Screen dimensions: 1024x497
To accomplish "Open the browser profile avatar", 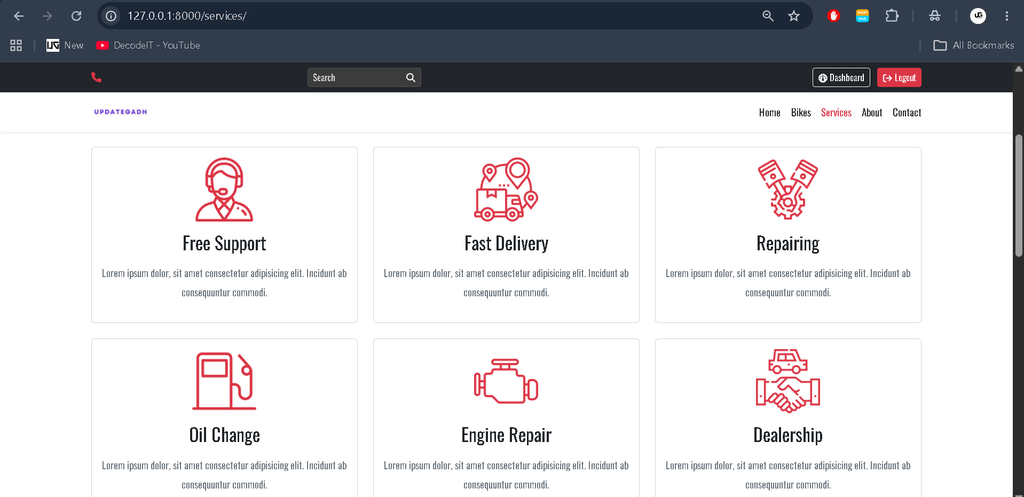I will pyautogui.click(x=978, y=16).
